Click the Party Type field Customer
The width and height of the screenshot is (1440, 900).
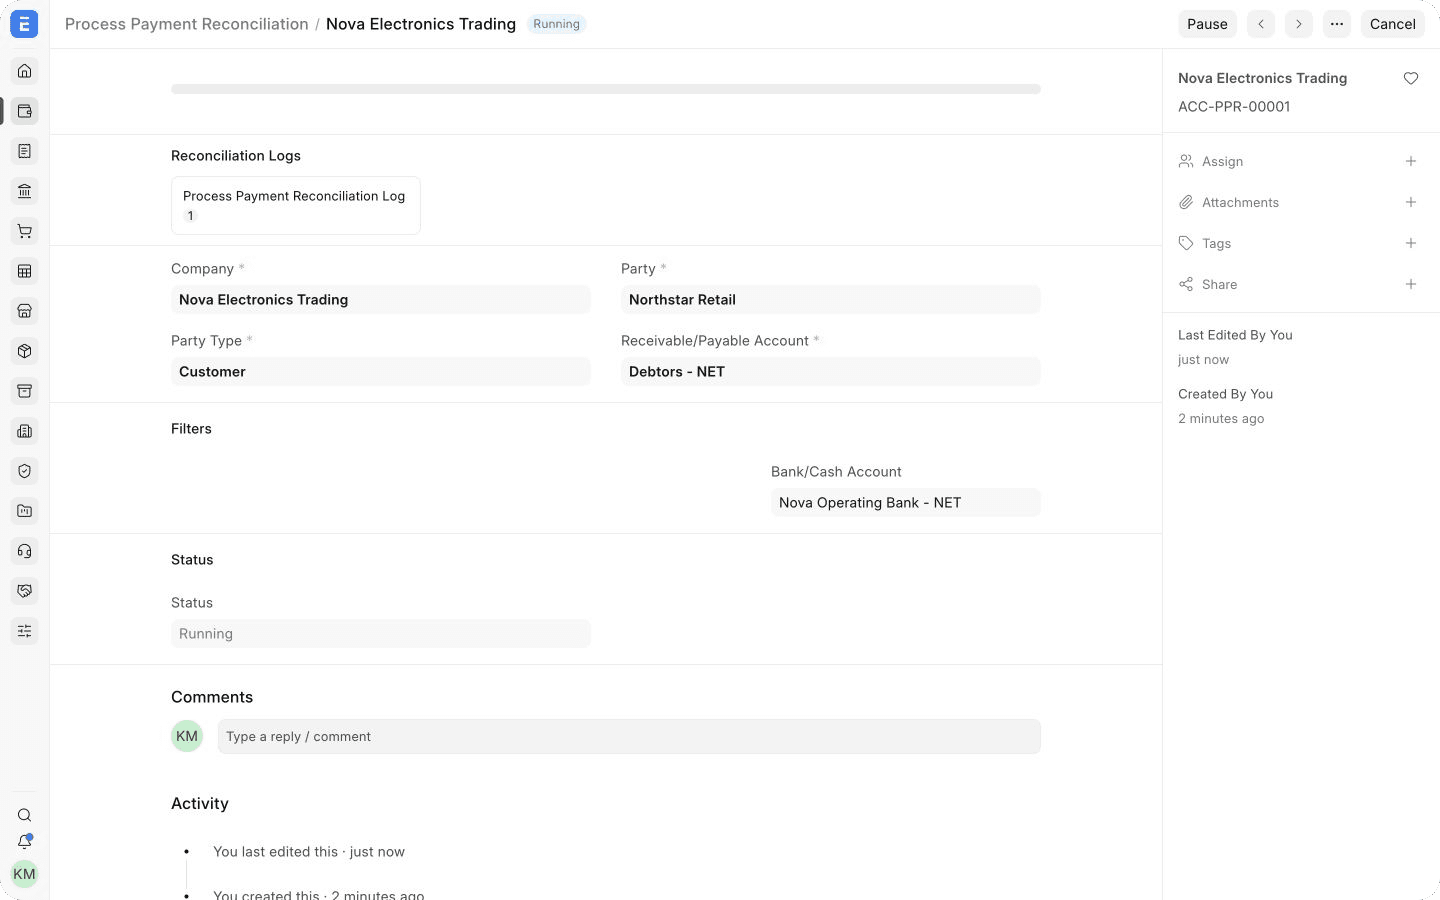381,372
